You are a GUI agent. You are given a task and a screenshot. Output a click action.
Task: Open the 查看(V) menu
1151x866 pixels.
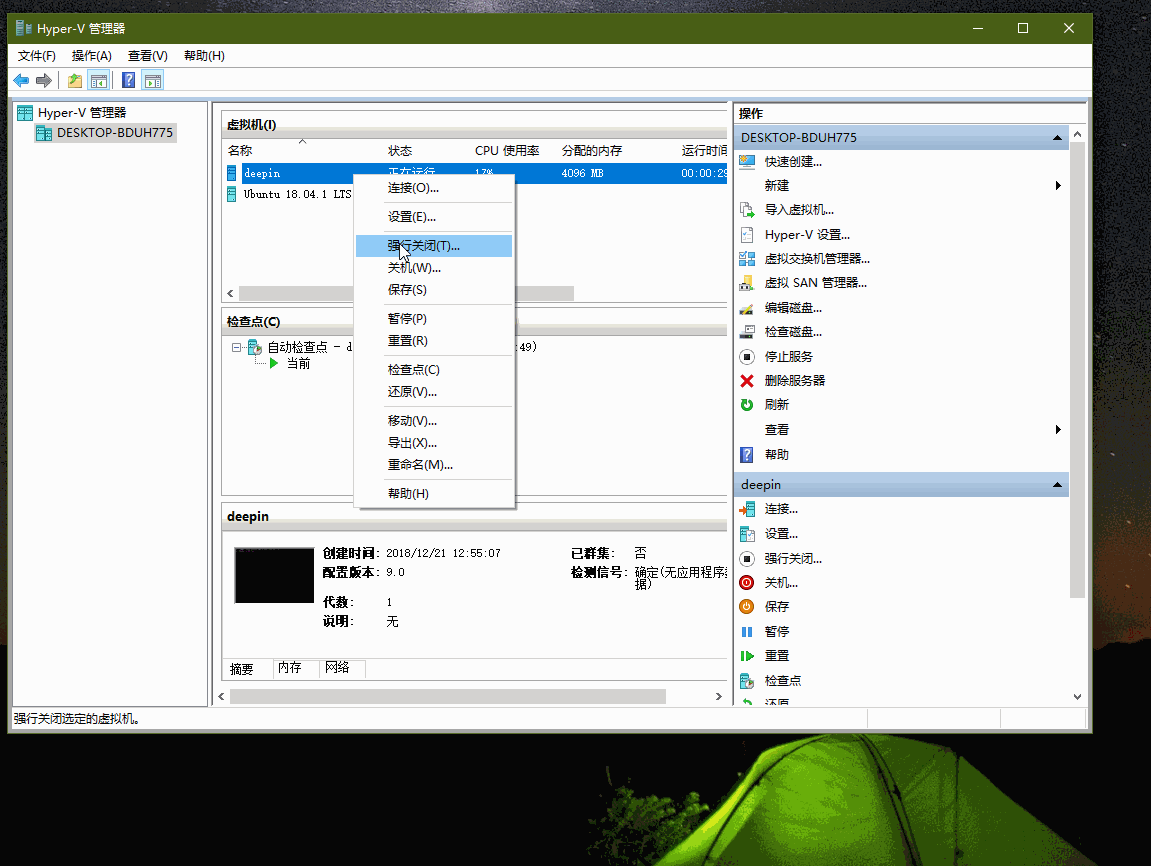[x=148, y=56]
